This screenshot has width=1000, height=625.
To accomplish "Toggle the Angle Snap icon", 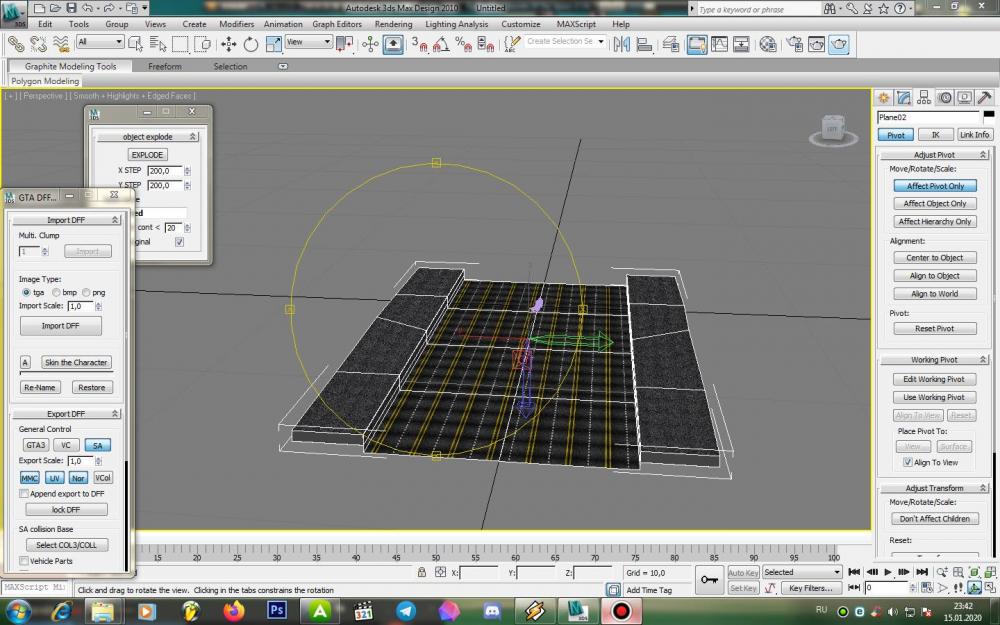I will coord(441,44).
